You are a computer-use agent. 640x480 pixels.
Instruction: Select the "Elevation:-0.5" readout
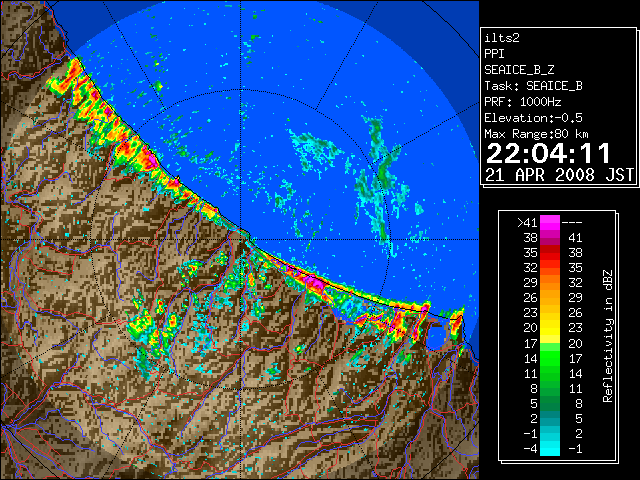(x=533, y=118)
